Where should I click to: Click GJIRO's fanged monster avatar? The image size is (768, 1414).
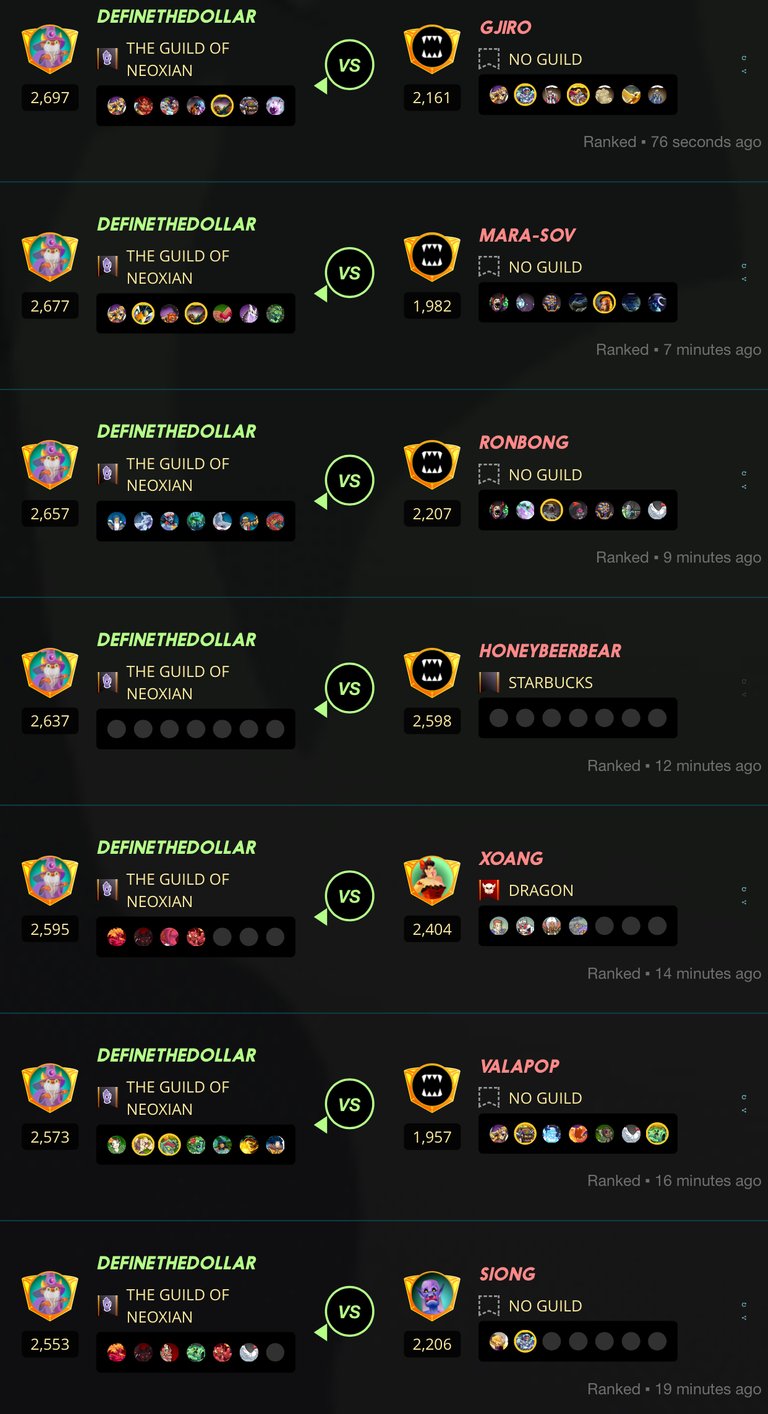[x=432, y=50]
